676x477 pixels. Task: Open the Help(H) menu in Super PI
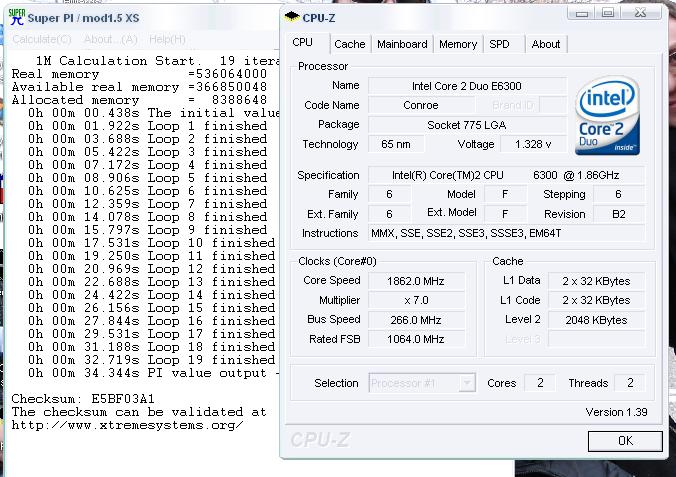[x=167, y=40]
